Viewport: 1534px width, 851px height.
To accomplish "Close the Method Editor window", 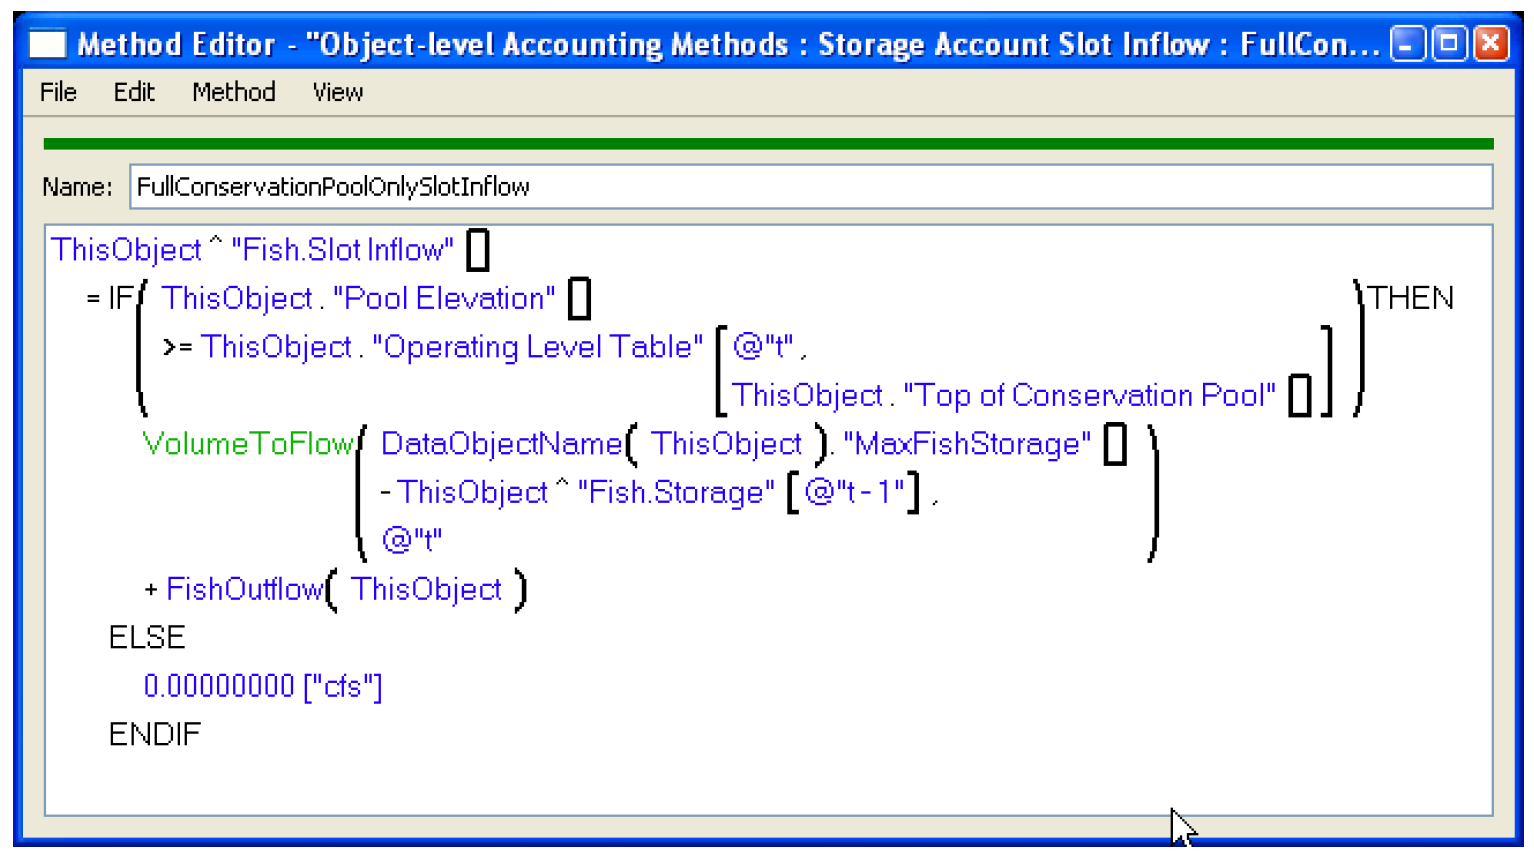I will tap(1490, 44).
